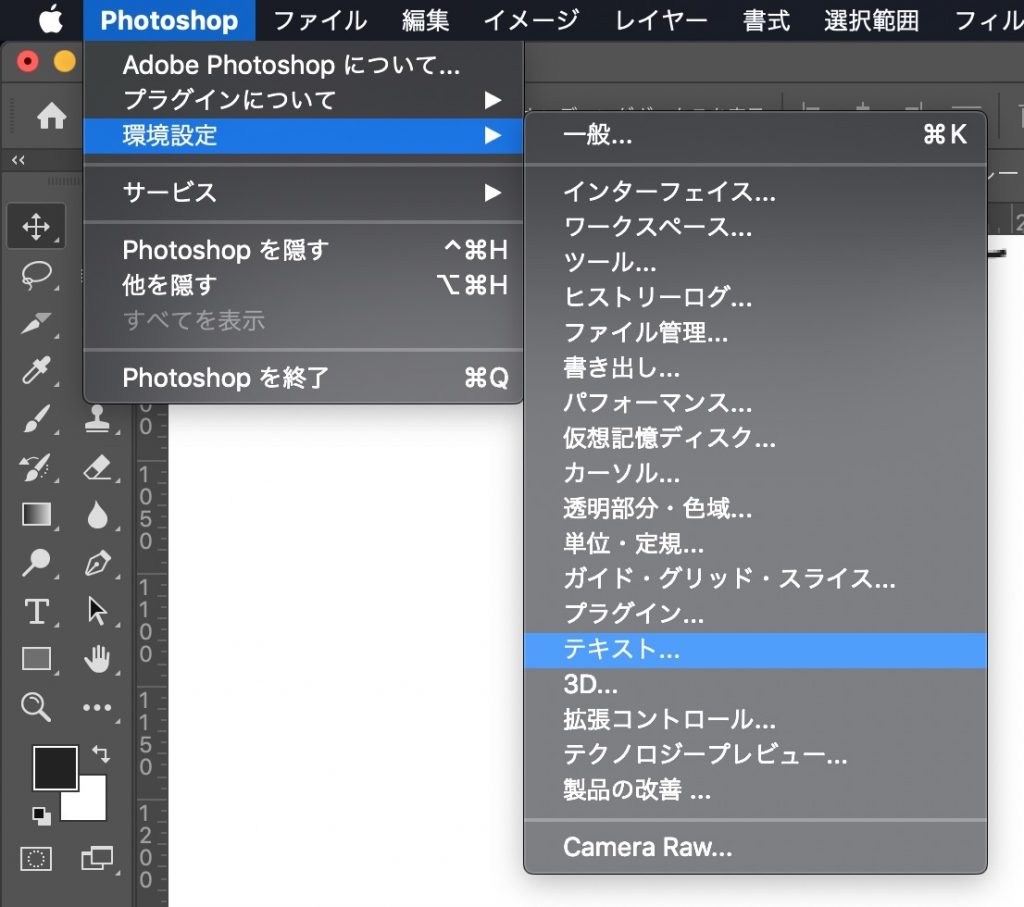
Task: Open the 書式 menu
Action: click(766, 20)
